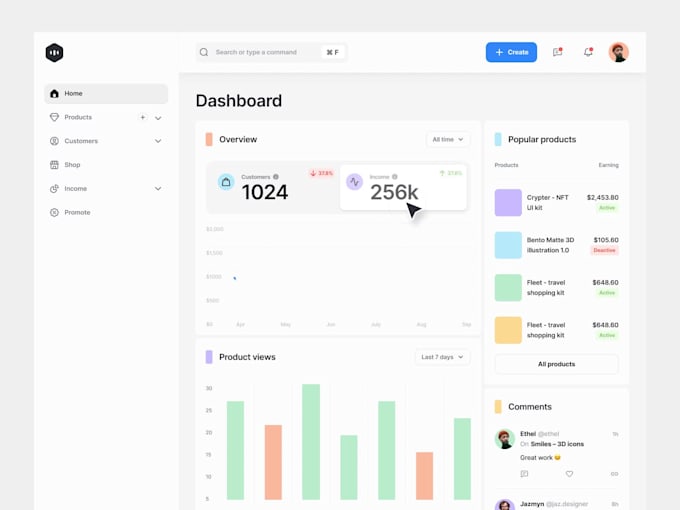Click the $105.60 earning value
680x510 pixels.
(606, 240)
